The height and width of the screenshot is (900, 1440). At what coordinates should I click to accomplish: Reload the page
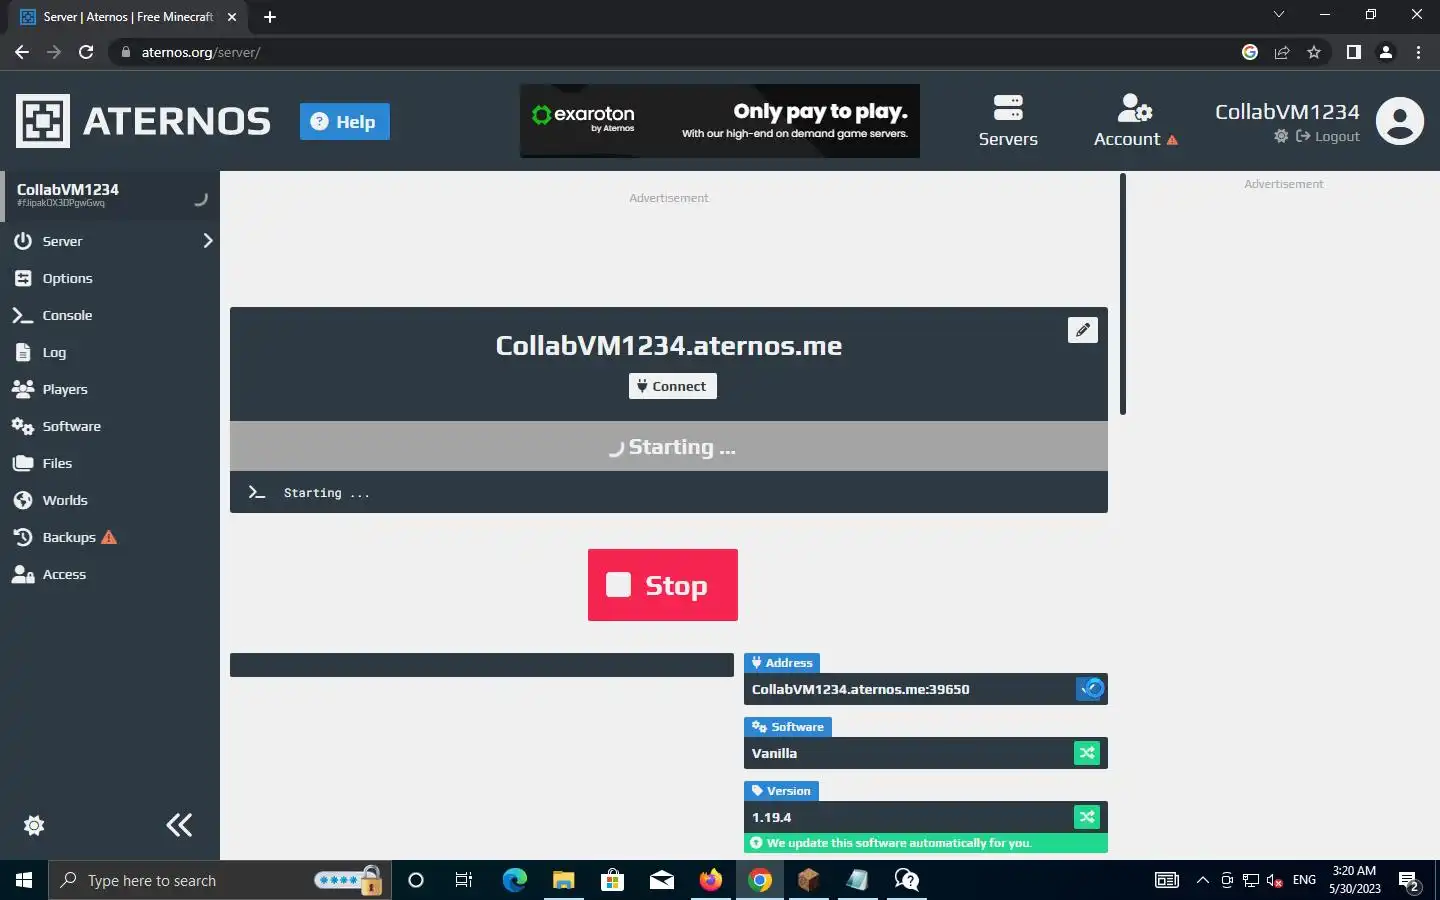pos(86,52)
